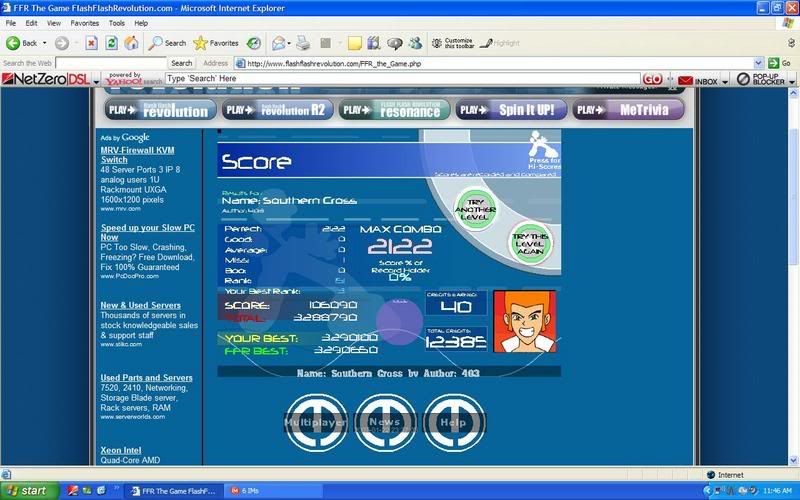The image size is (800, 500).
Task: Click the Stop icon in IE toolbar
Action: (x=91, y=43)
